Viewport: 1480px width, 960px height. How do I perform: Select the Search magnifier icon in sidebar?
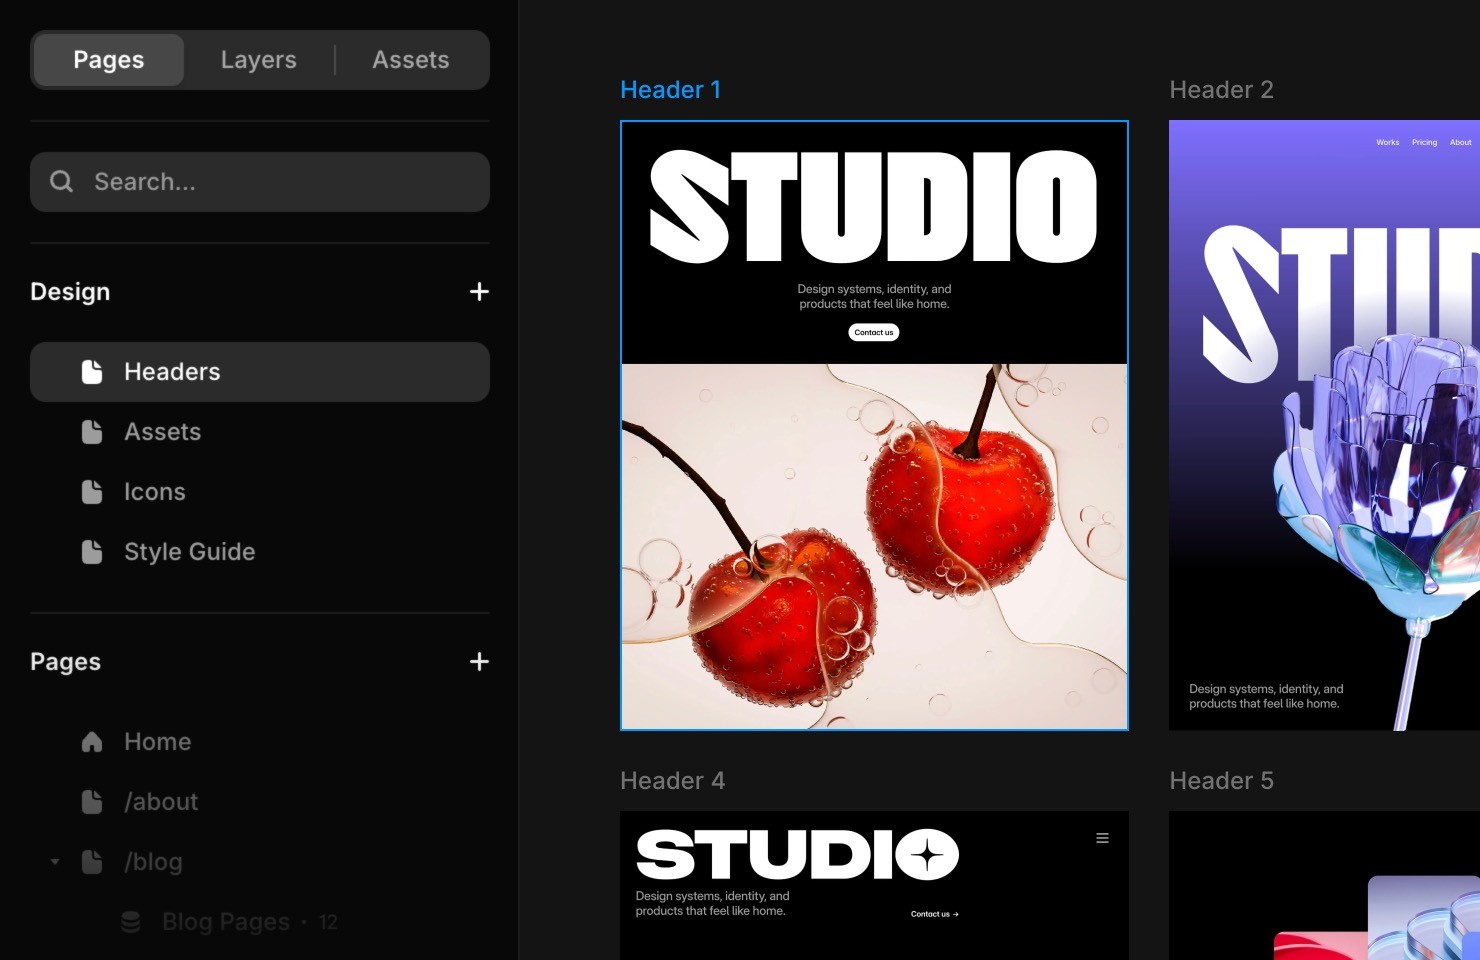pos(61,182)
